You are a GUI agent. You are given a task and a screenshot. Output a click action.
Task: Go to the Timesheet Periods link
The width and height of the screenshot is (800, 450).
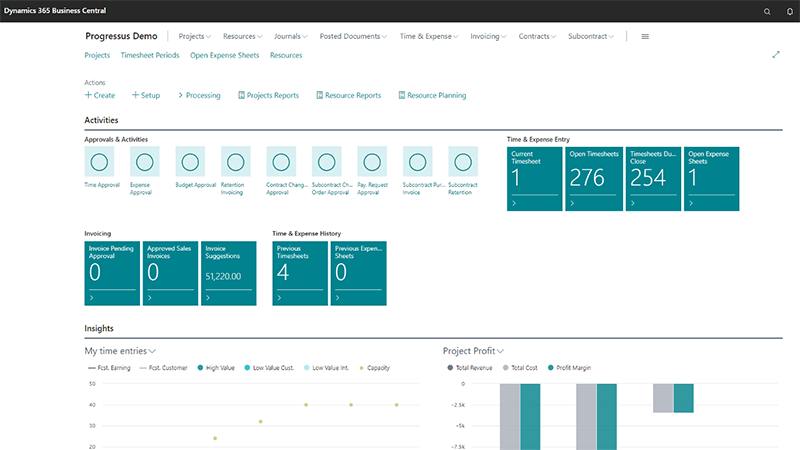150,55
